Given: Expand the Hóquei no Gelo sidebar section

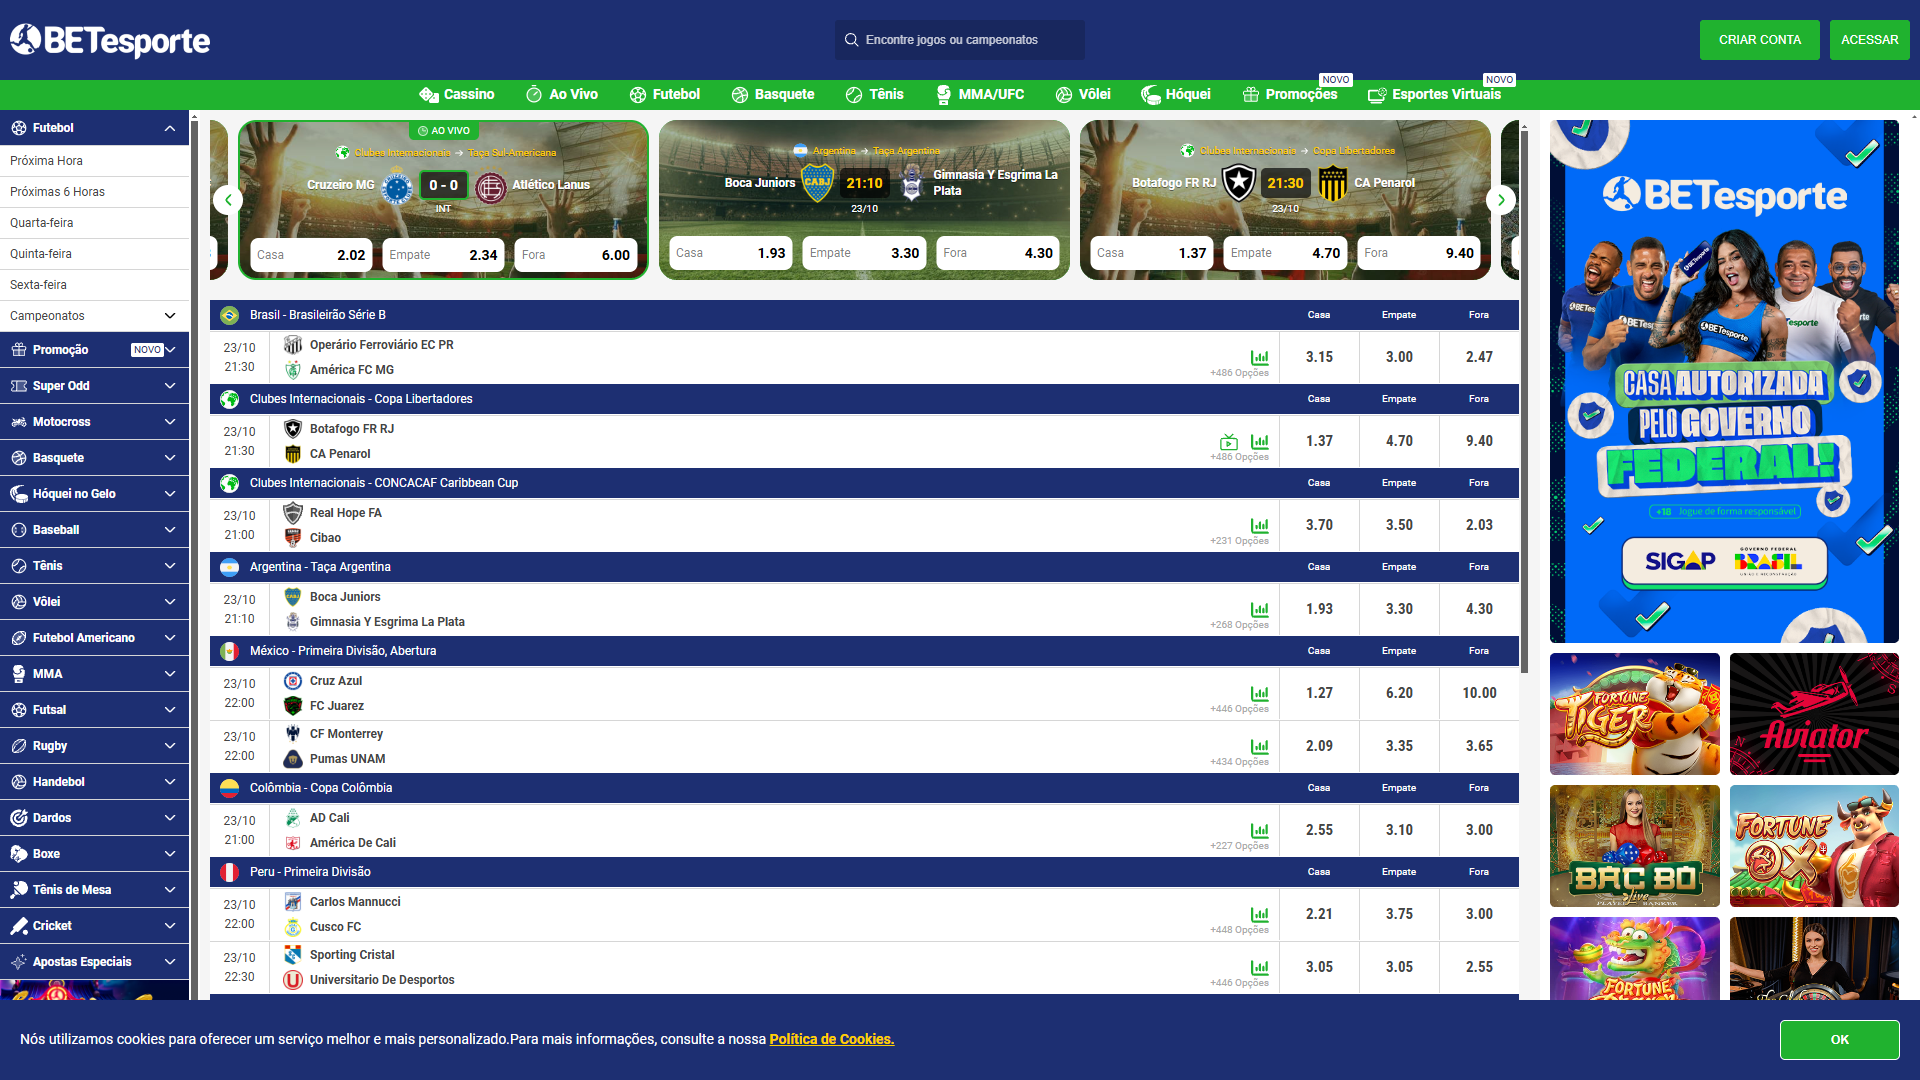Looking at the screenshot, I should pyautogui.click(x=170, y=494).
